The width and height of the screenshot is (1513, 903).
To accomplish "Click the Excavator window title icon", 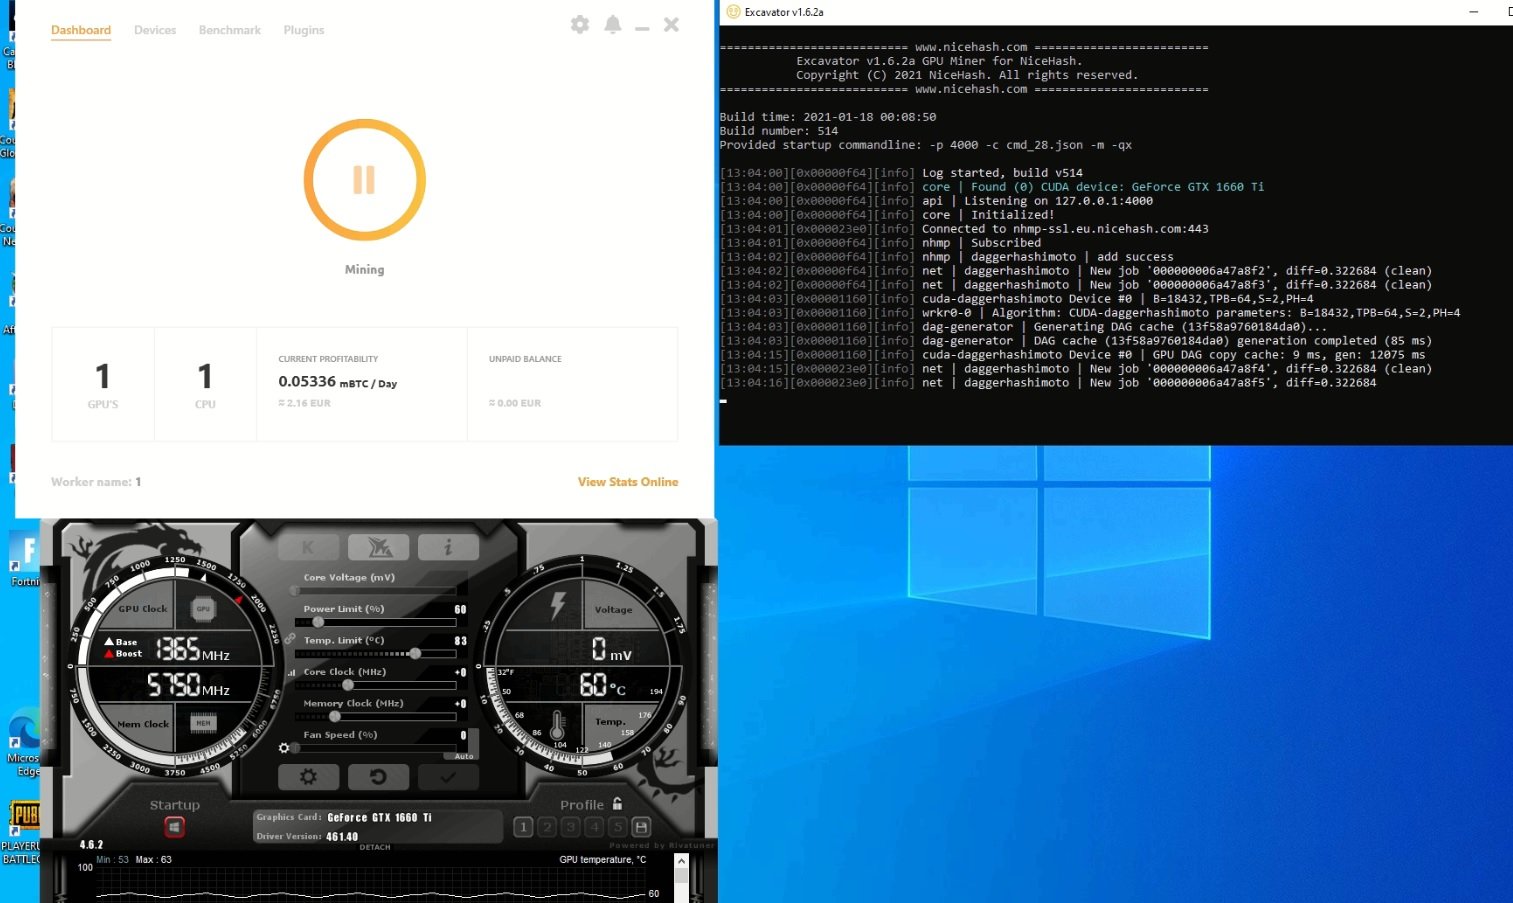I will pyautogui.click(x=733, y=12).
